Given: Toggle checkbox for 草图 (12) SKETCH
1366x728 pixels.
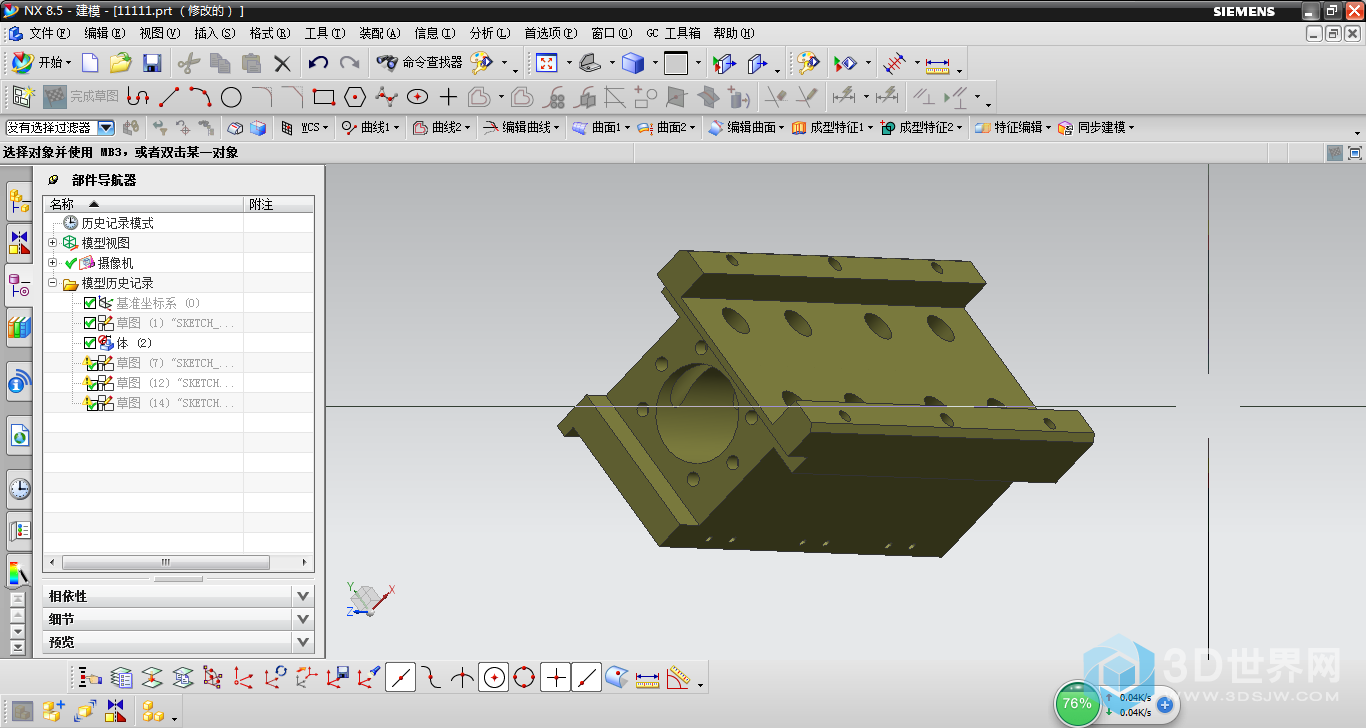Looking at the screenshot, I should 90,383.
